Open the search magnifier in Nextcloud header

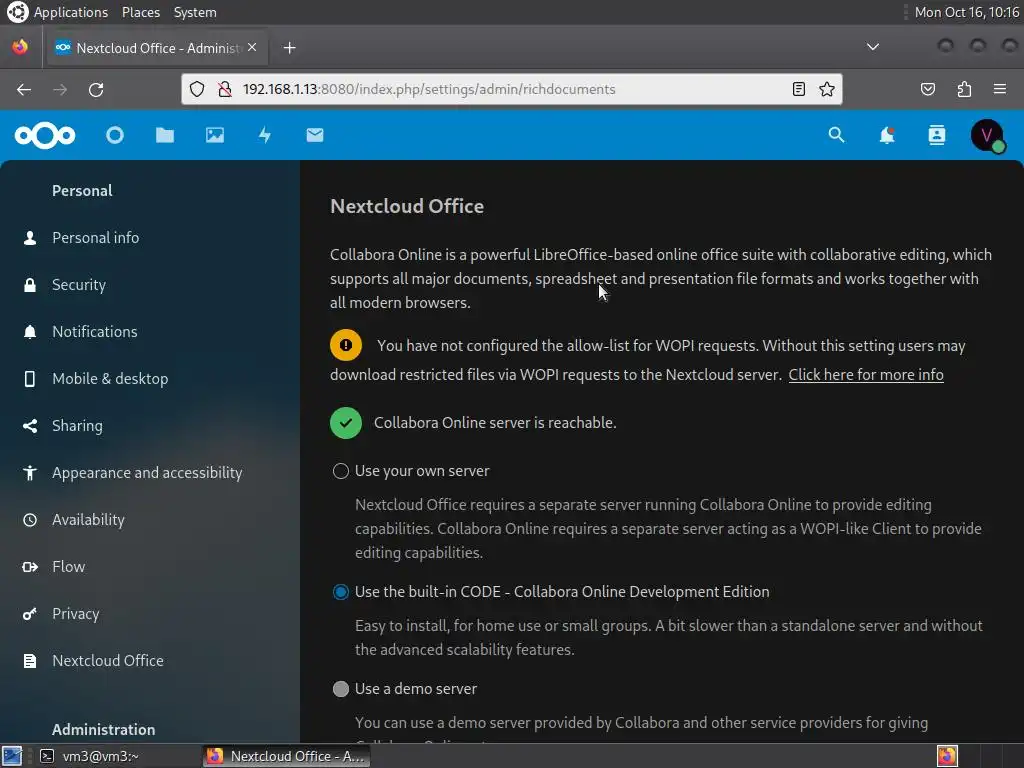coord(836,135)
